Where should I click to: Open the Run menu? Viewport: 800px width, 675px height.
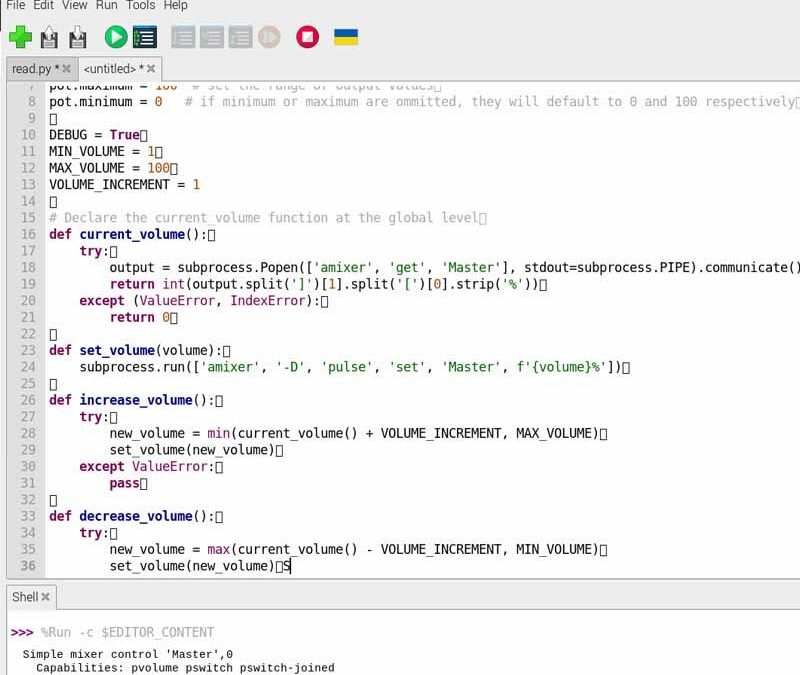pyautogui.click(x=107, y=5)
